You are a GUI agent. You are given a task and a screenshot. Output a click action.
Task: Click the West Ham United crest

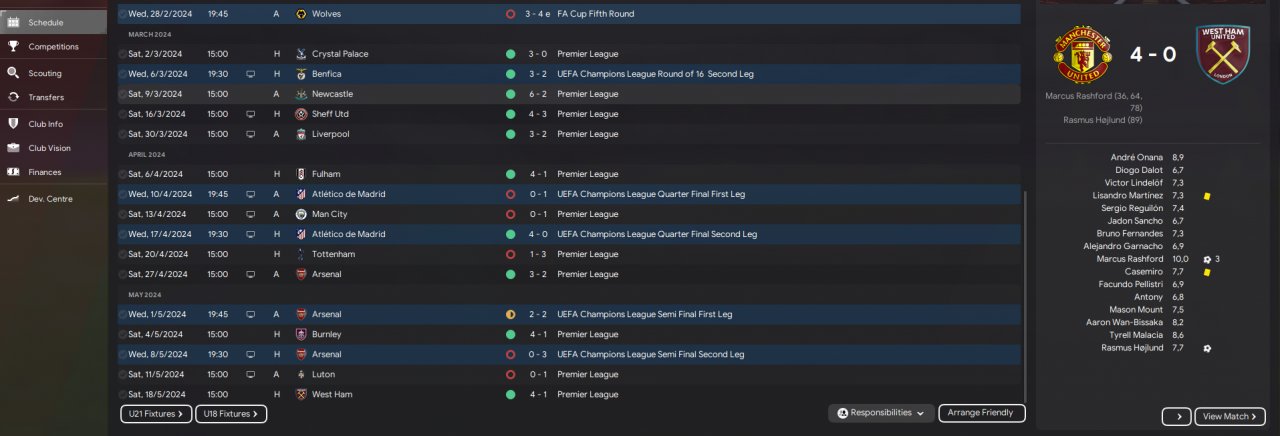click(1224, 54)
